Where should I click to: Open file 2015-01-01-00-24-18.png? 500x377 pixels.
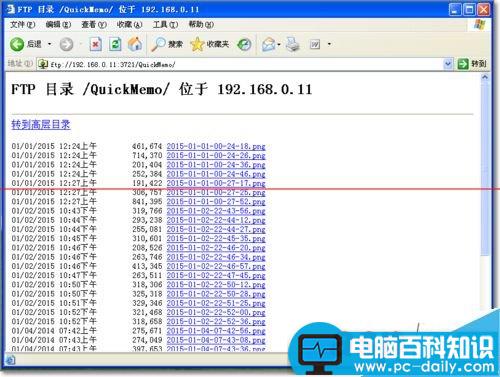pos(216,146)
